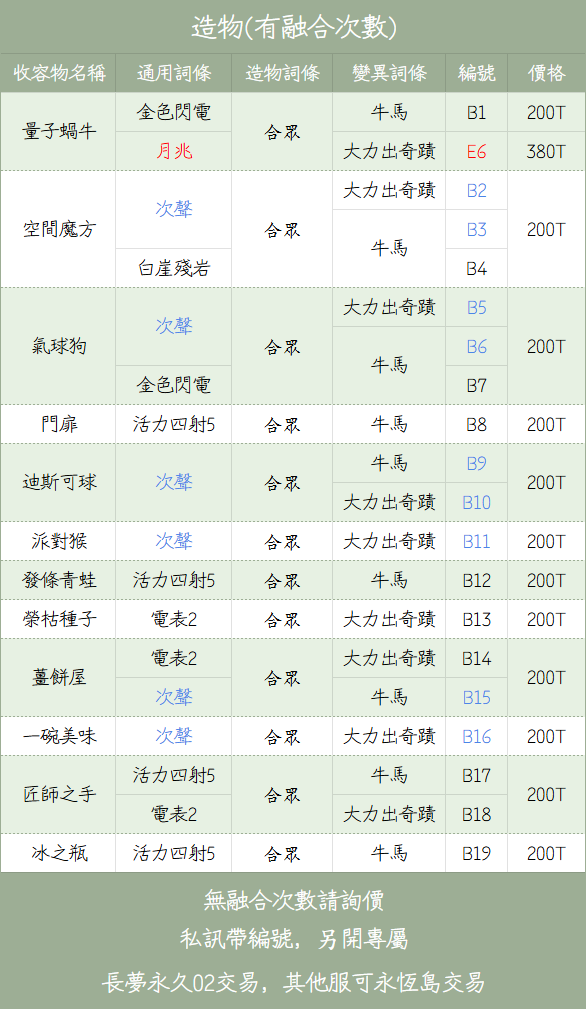Select the 白崖殘岩 cell
Screen dimensions: 586x1009
coord(174,268)
